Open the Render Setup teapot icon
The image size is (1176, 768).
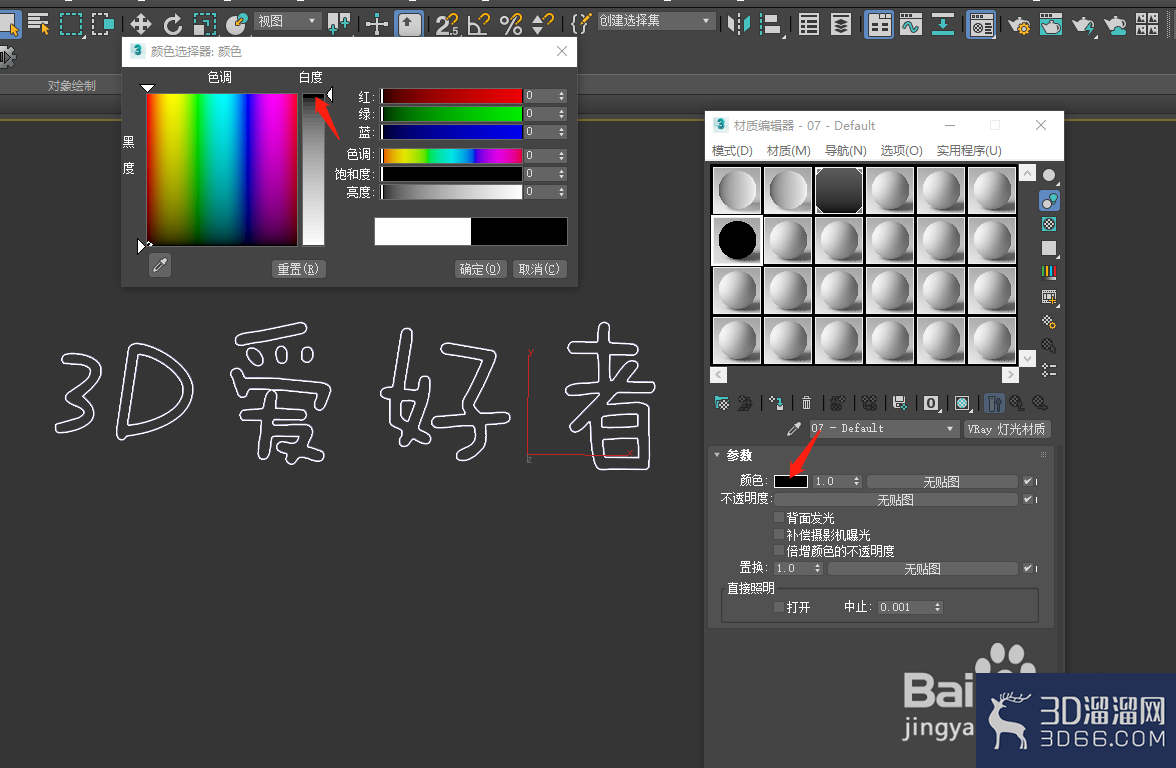[1018, 25]
